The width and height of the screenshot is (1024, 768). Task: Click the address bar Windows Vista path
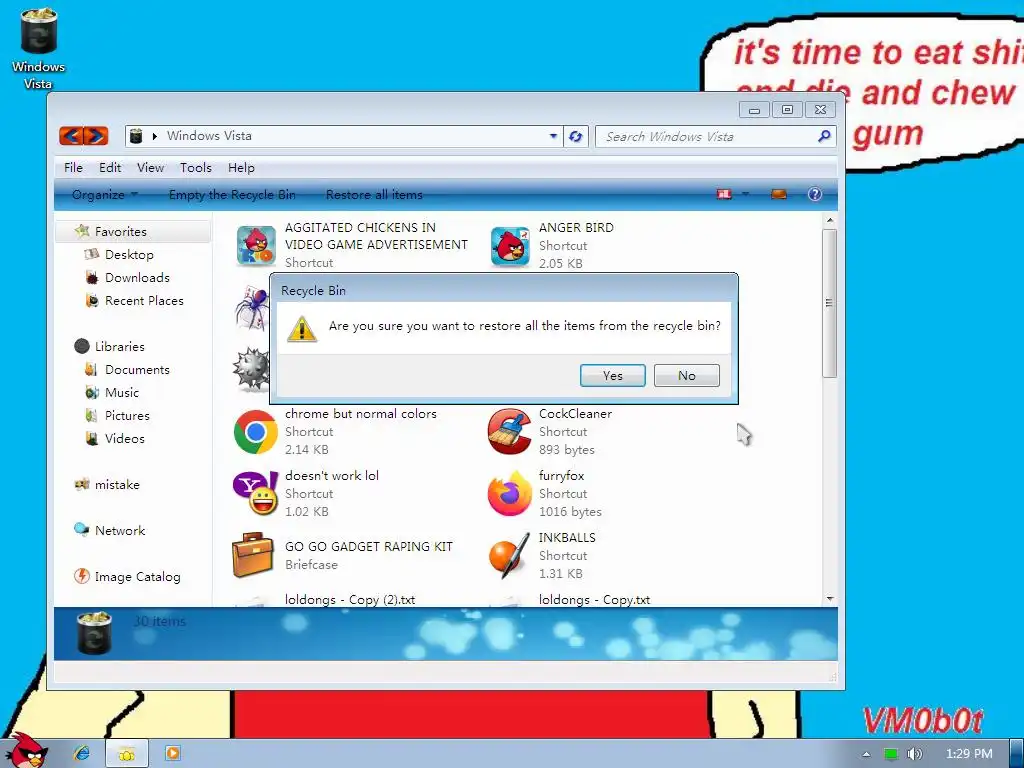click(209, 136)
